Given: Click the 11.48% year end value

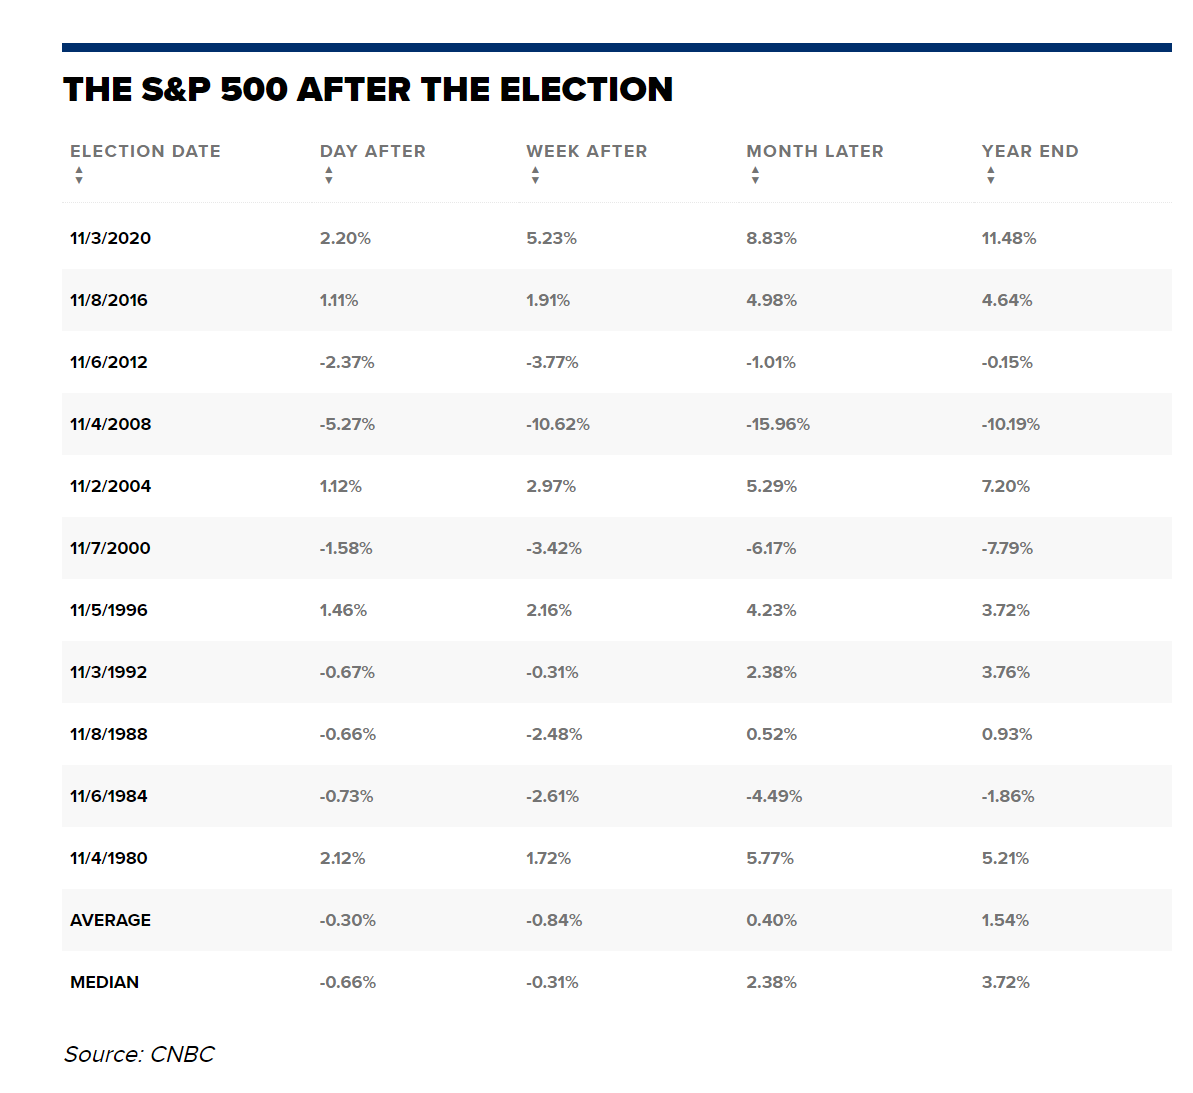Looking at the screenshot, I should pos(1008,238).
